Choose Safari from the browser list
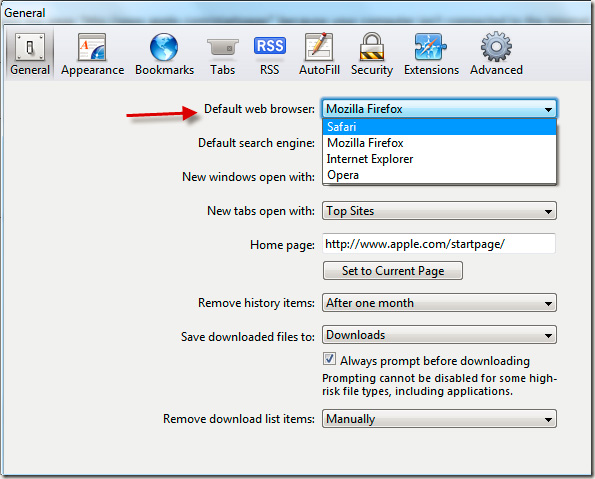 pyautogui.click(x=439, y=127)
